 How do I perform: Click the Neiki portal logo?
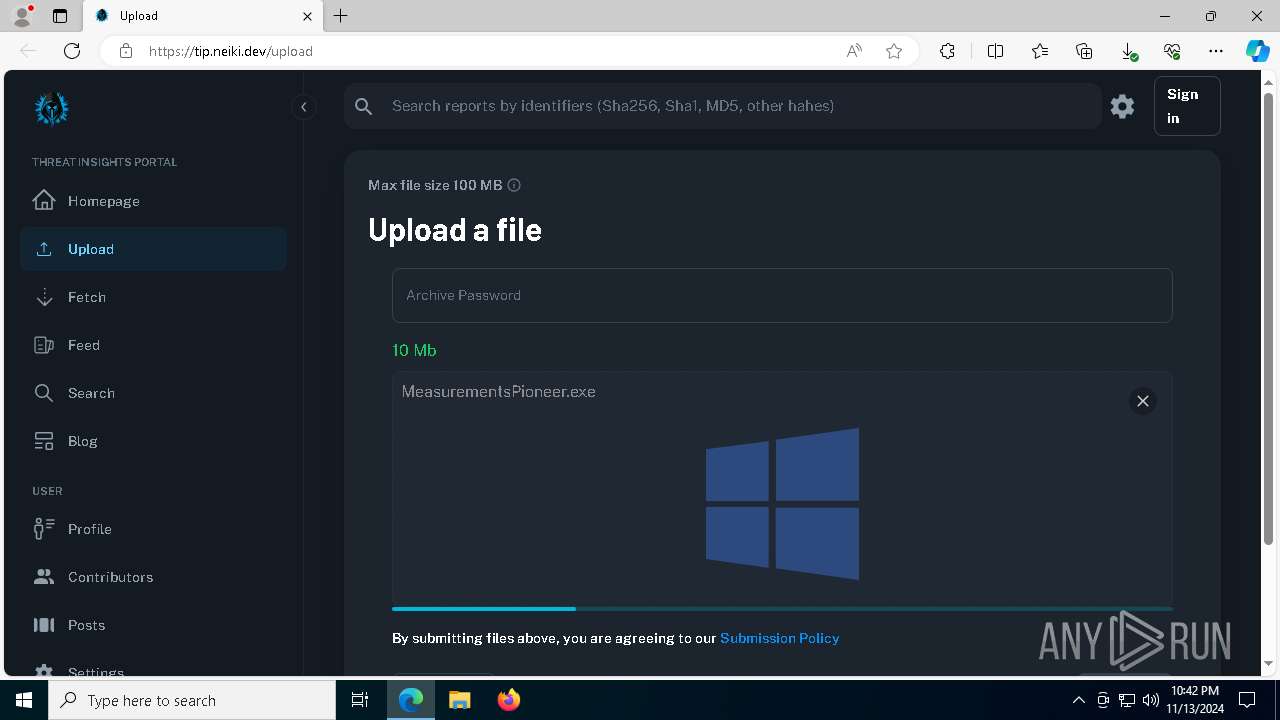point(51,108)
